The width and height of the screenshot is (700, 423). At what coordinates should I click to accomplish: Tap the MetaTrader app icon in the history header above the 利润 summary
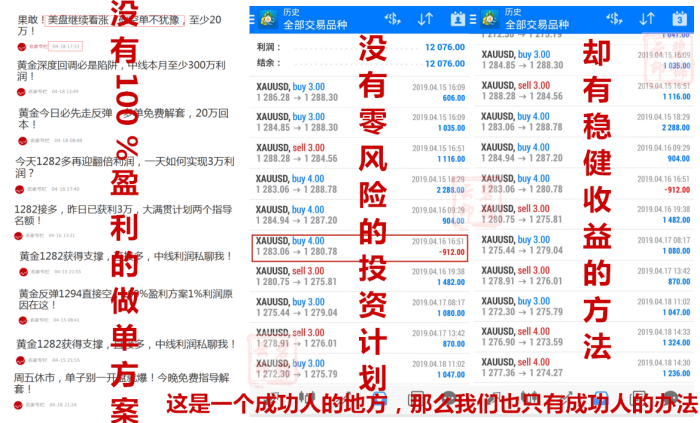[268, 19]
